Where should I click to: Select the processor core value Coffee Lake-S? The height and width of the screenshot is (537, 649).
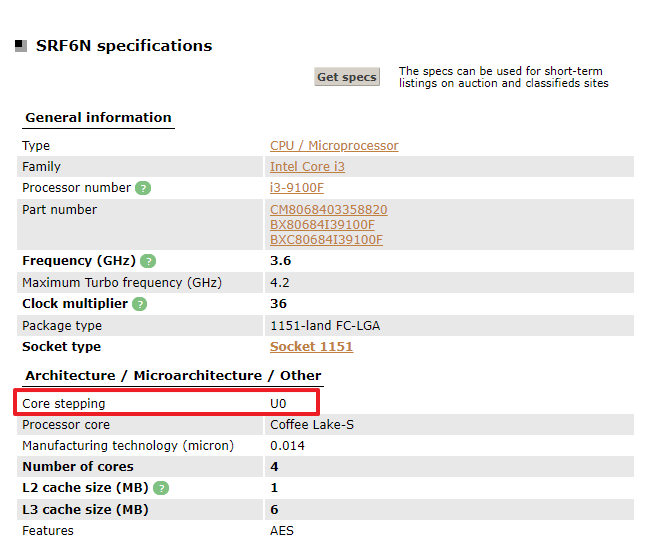coord(312,425)
